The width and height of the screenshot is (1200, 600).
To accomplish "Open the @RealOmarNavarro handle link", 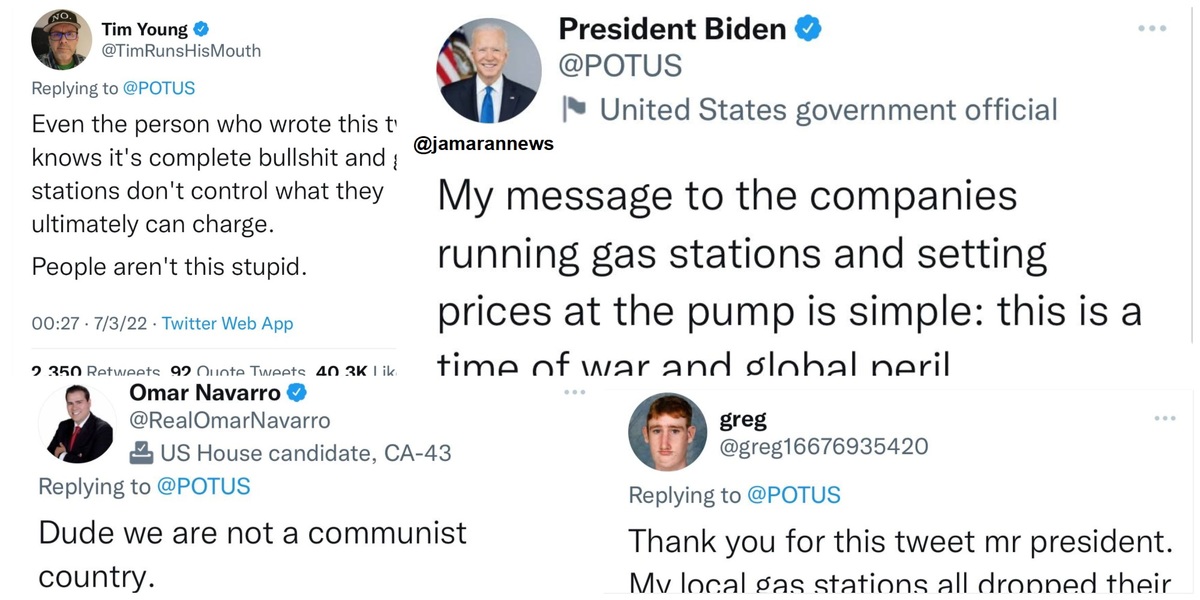I will 229,421.
